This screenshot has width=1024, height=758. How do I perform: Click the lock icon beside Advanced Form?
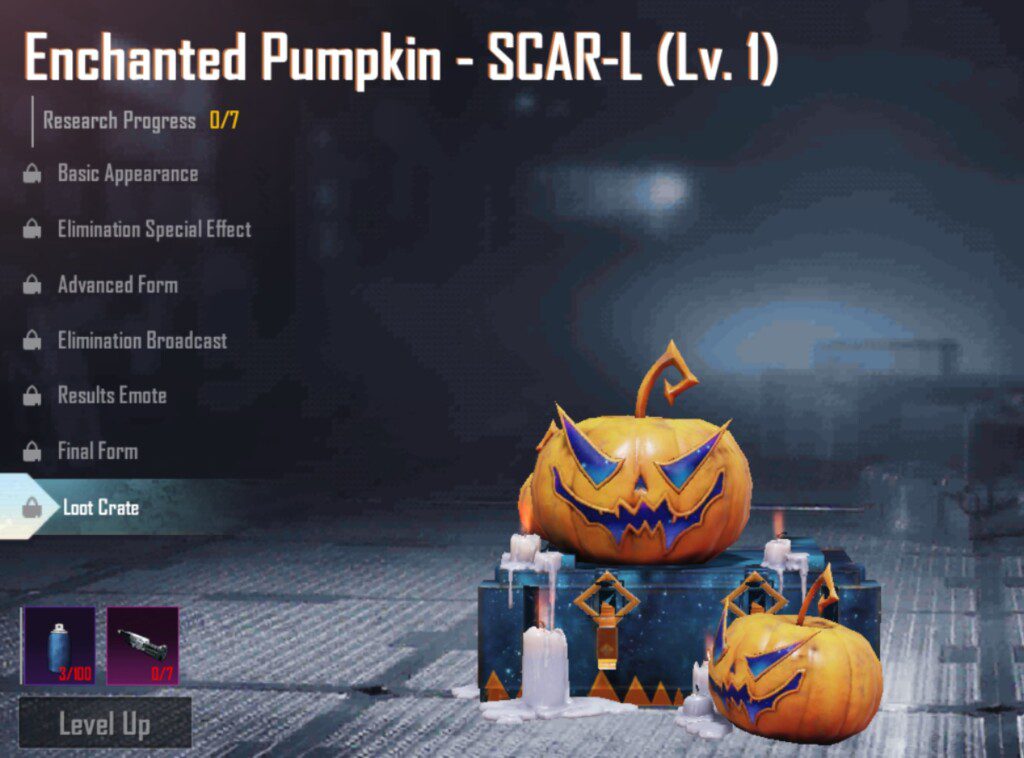pos(32,285)
